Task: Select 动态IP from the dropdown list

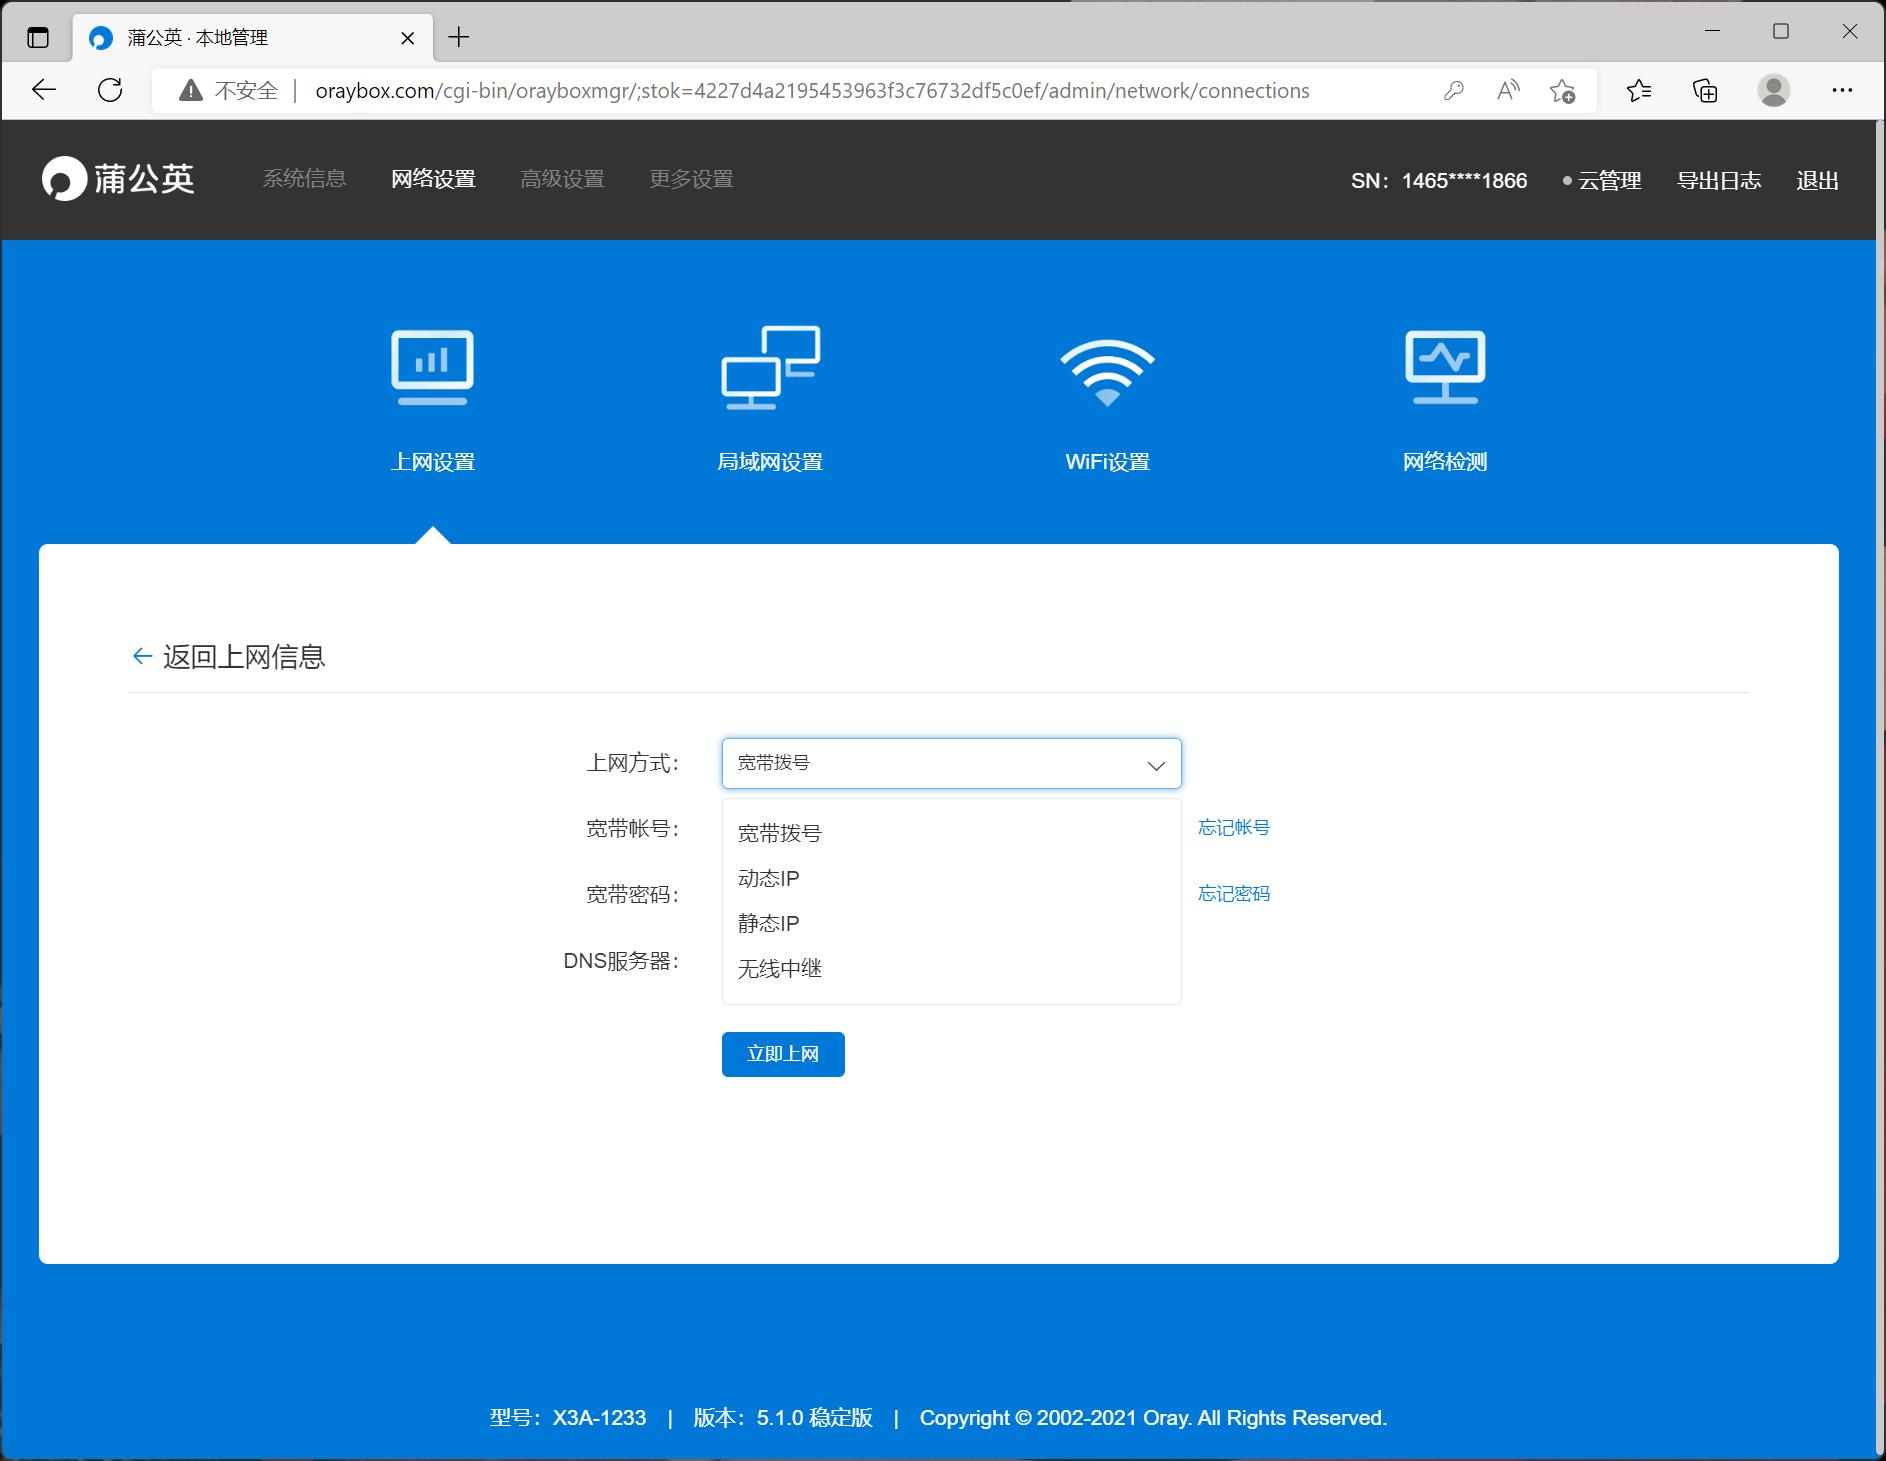Action: point(768,878)
